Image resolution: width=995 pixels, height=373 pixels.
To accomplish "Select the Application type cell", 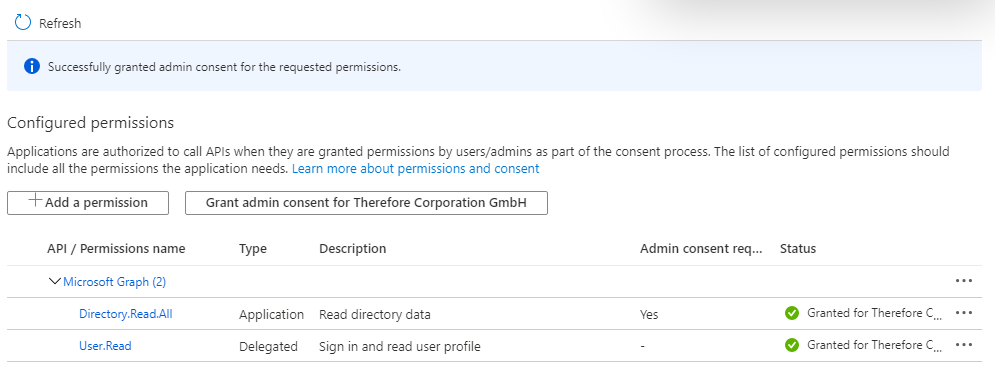I will pyautogui.click(x=272, y=315).
